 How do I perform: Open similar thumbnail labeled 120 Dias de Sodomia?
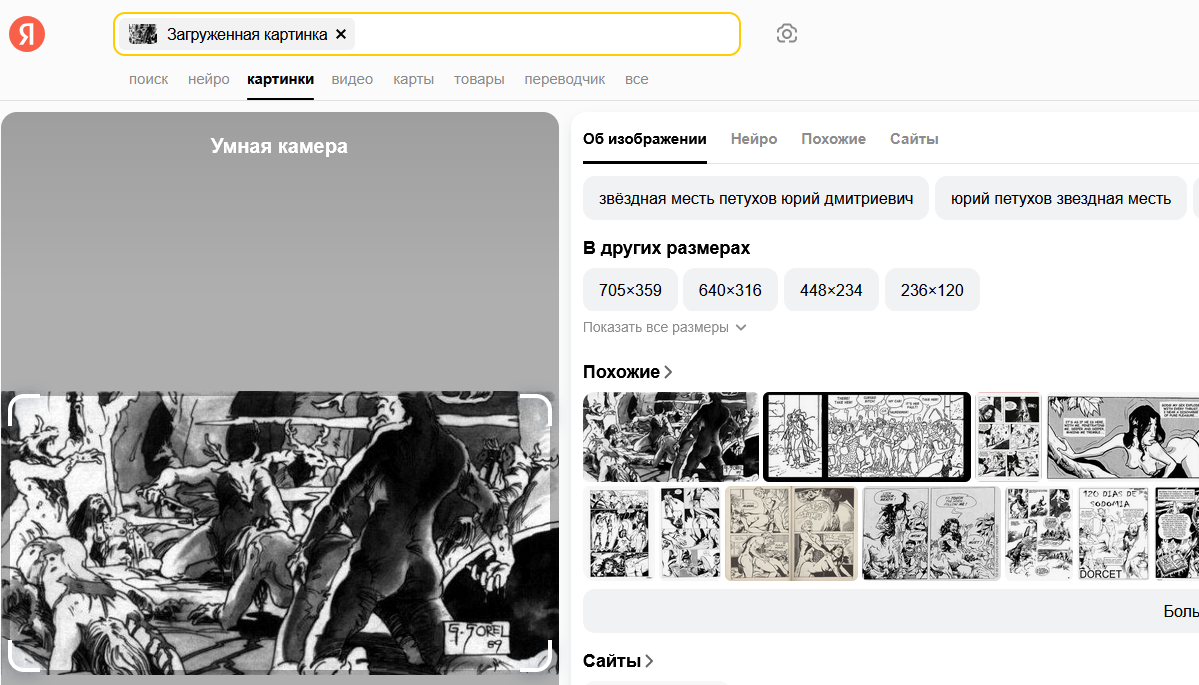point(1113,534)
